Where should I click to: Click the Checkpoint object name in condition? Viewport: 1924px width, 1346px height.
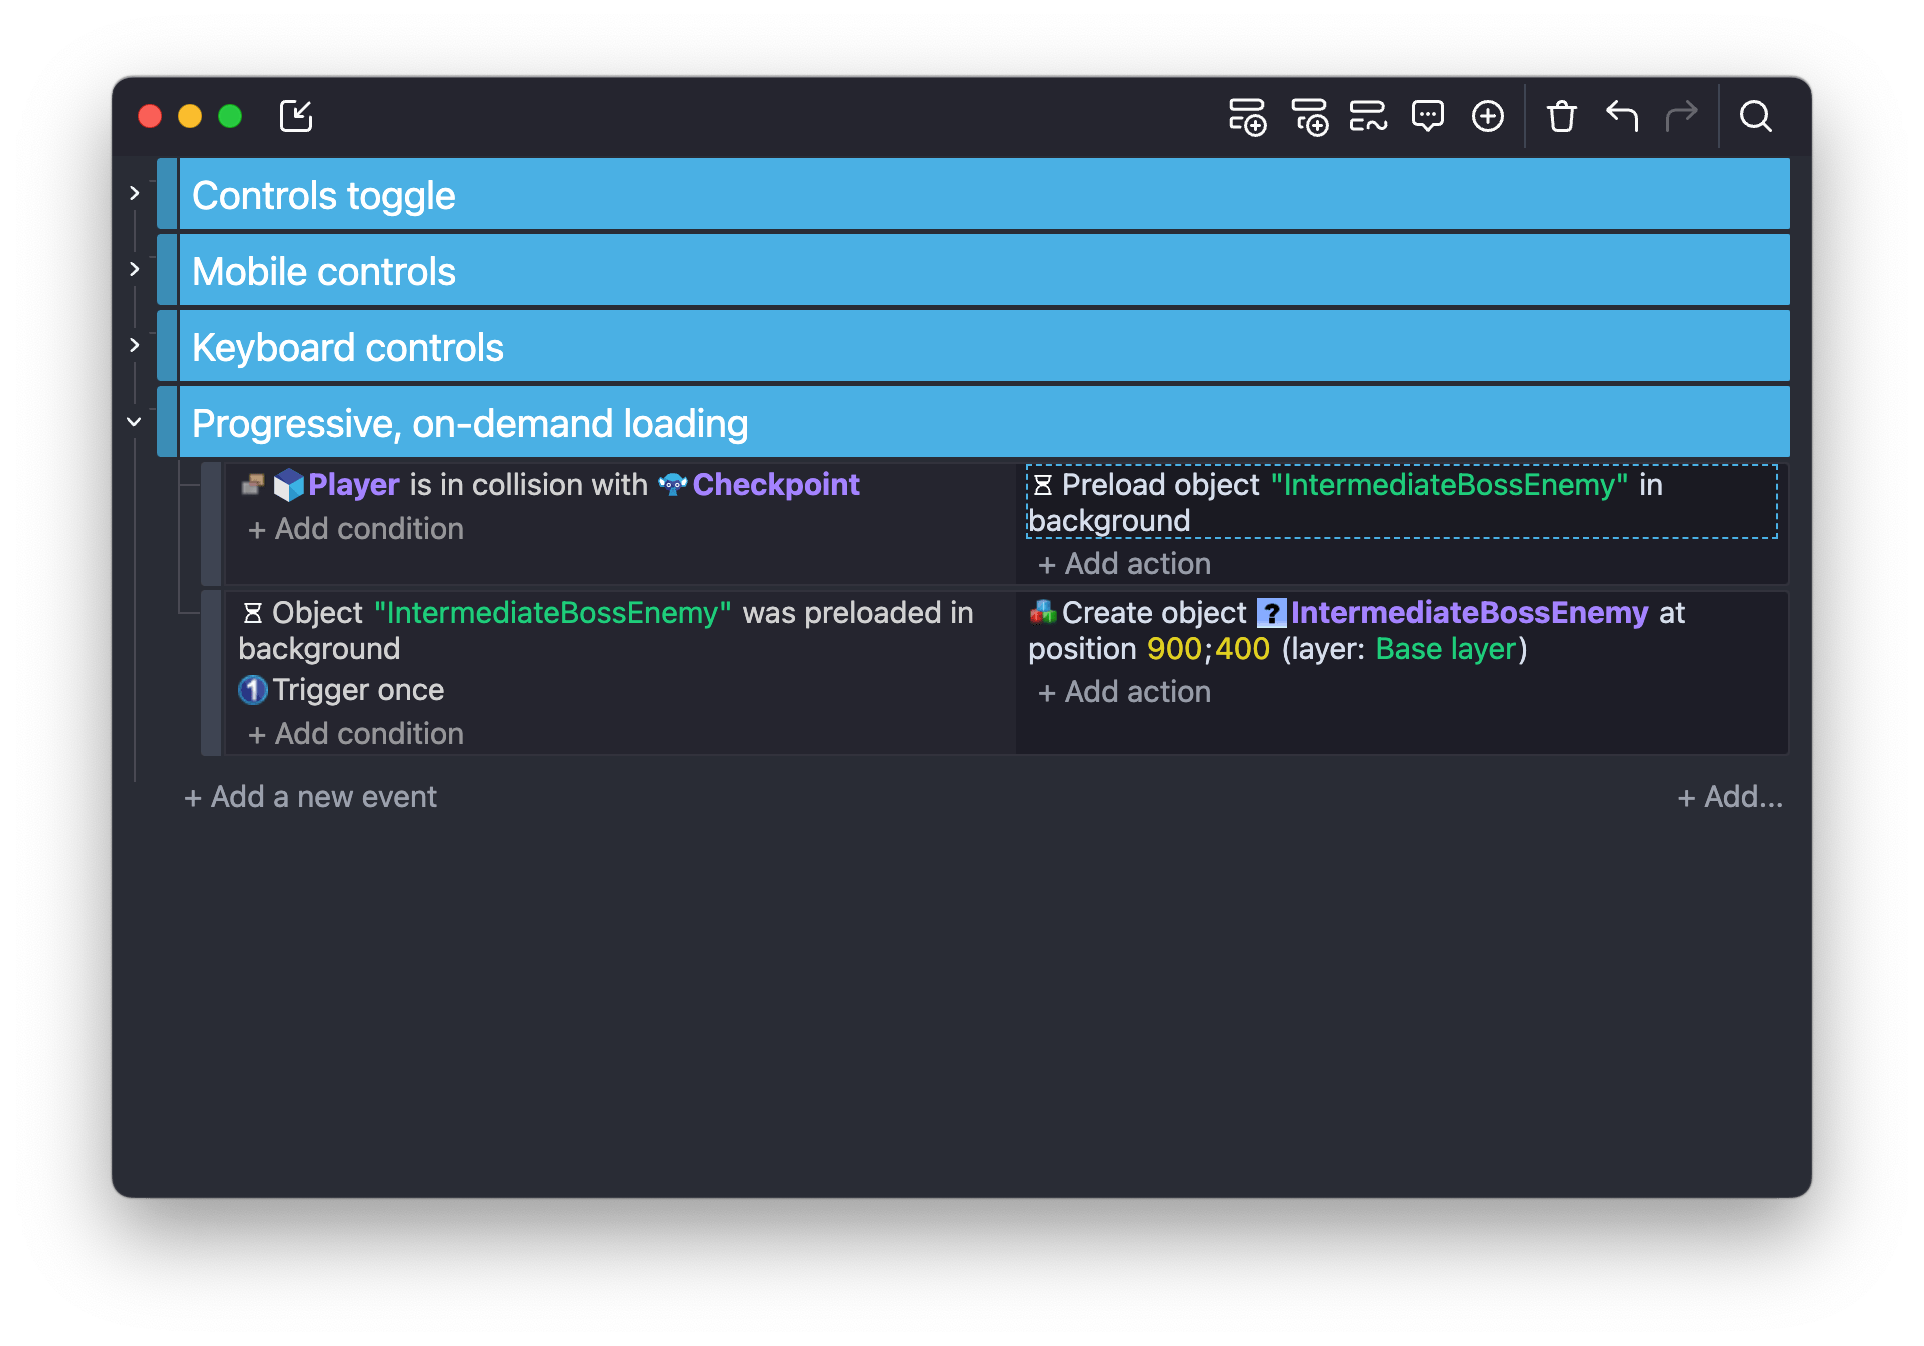pos(776,485)
